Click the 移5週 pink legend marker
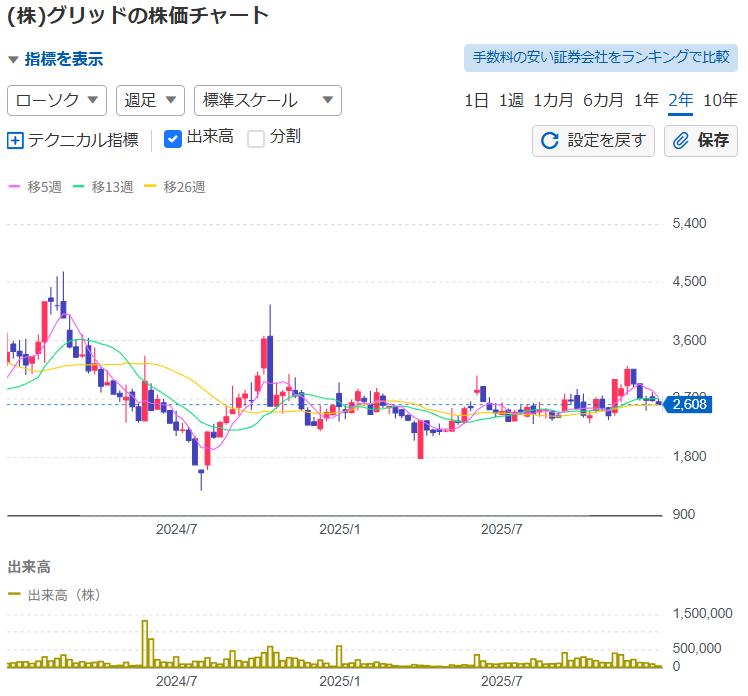 click(14, 187)
